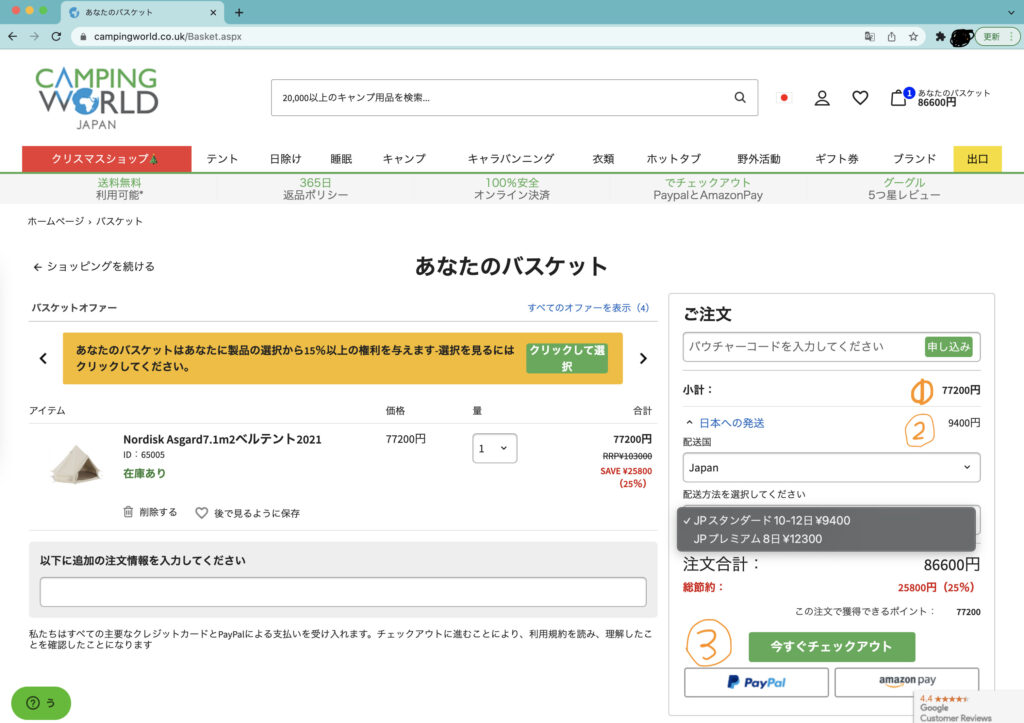Image resolution: width=1024 pixels, height=723 pixels.
Task: Click ショッピングを続ける link
Action: coord(94,266)
